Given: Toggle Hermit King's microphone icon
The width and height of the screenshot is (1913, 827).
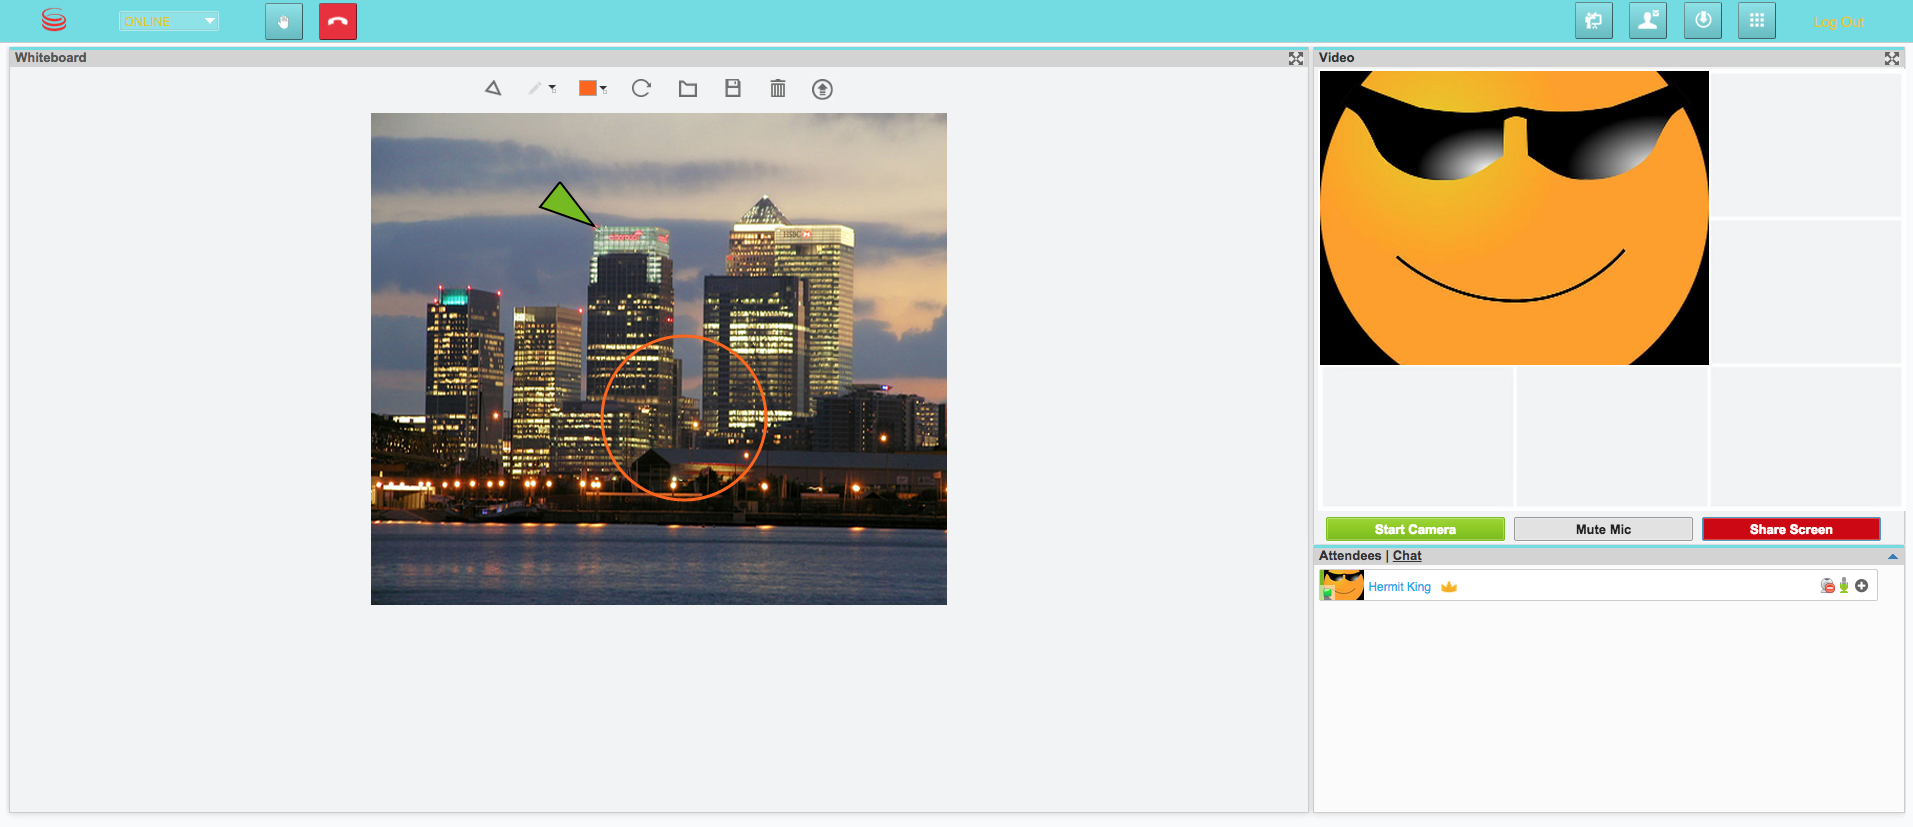Looking at the screenshot, I should point(1844,586).
